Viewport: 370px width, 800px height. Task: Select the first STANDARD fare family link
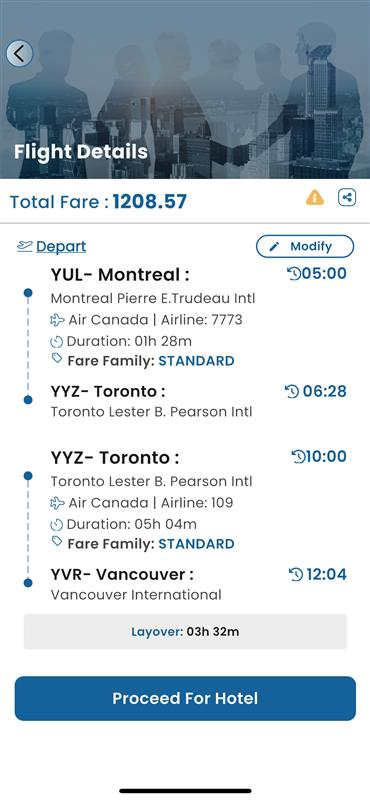[196, 361]
